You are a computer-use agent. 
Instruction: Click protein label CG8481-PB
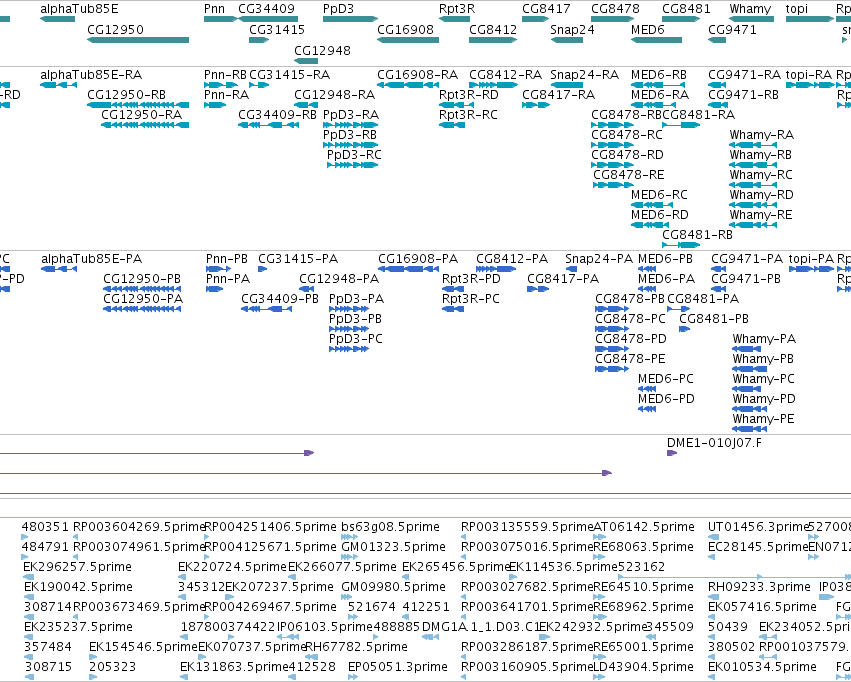click(714, 320)
